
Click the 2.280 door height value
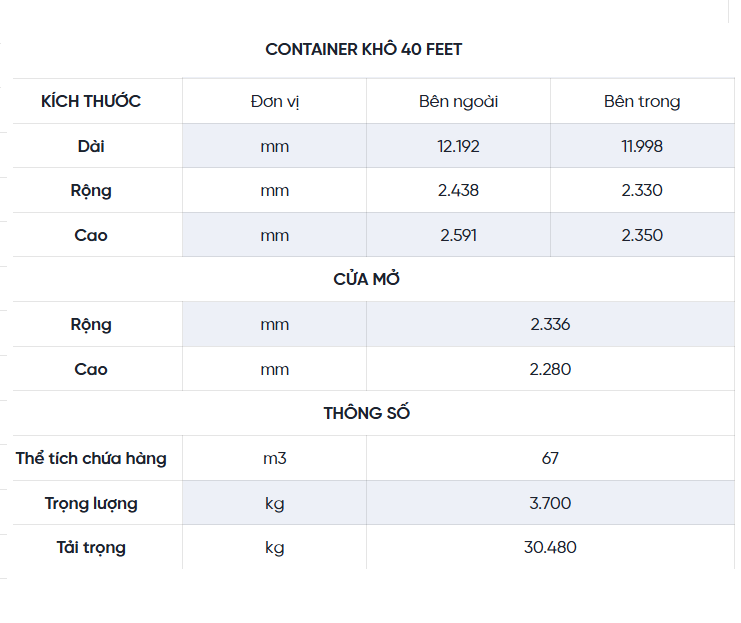pos(550,369)
